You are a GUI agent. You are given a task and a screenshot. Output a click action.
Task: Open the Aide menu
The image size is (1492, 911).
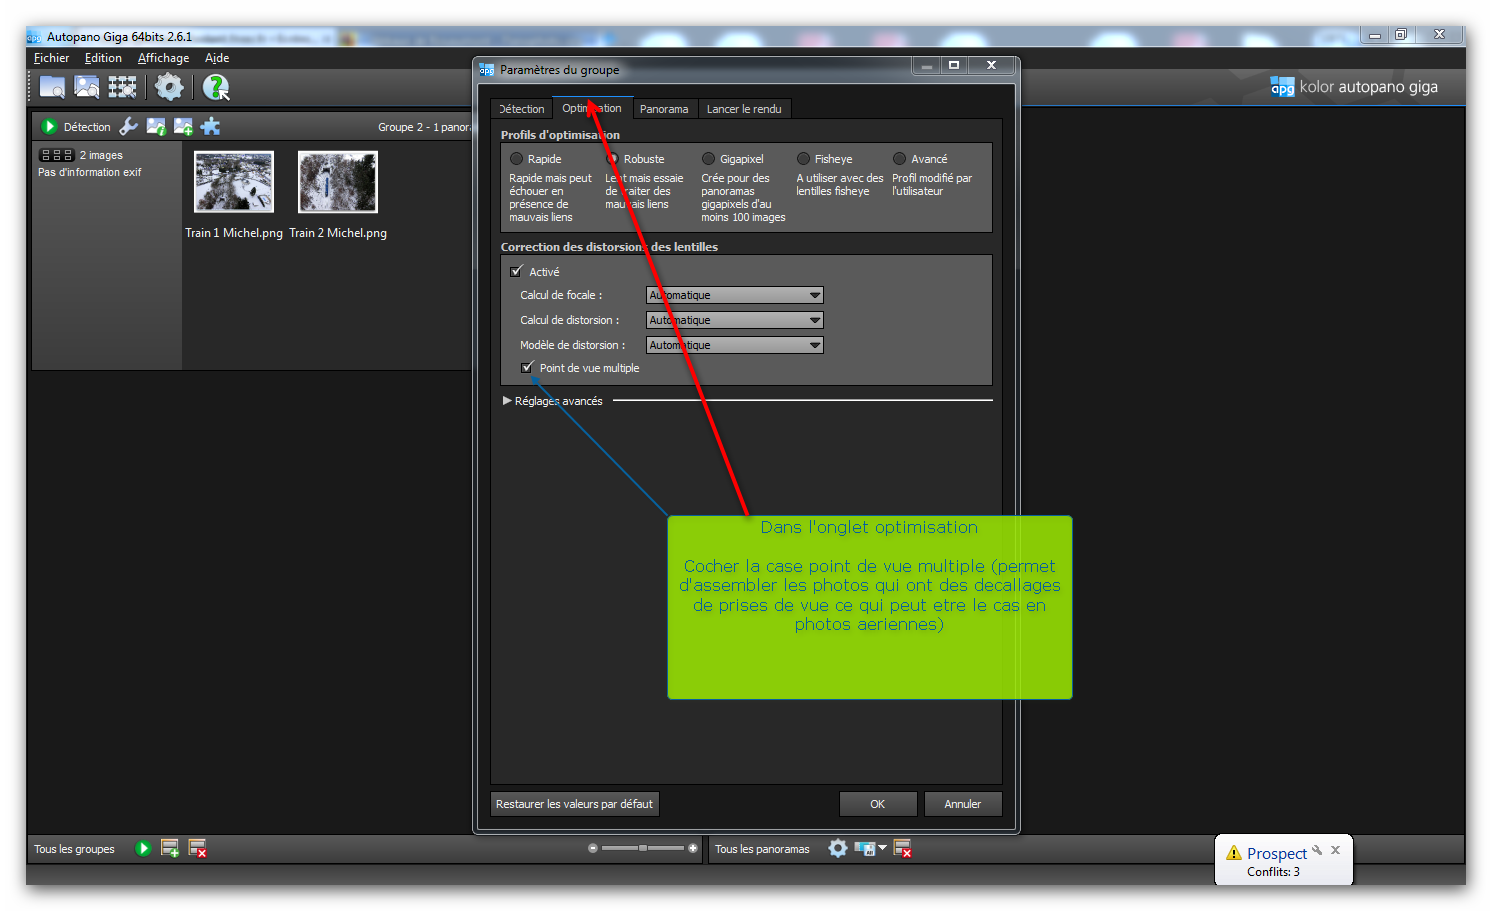pyautogui.click(x=217, y=58)
